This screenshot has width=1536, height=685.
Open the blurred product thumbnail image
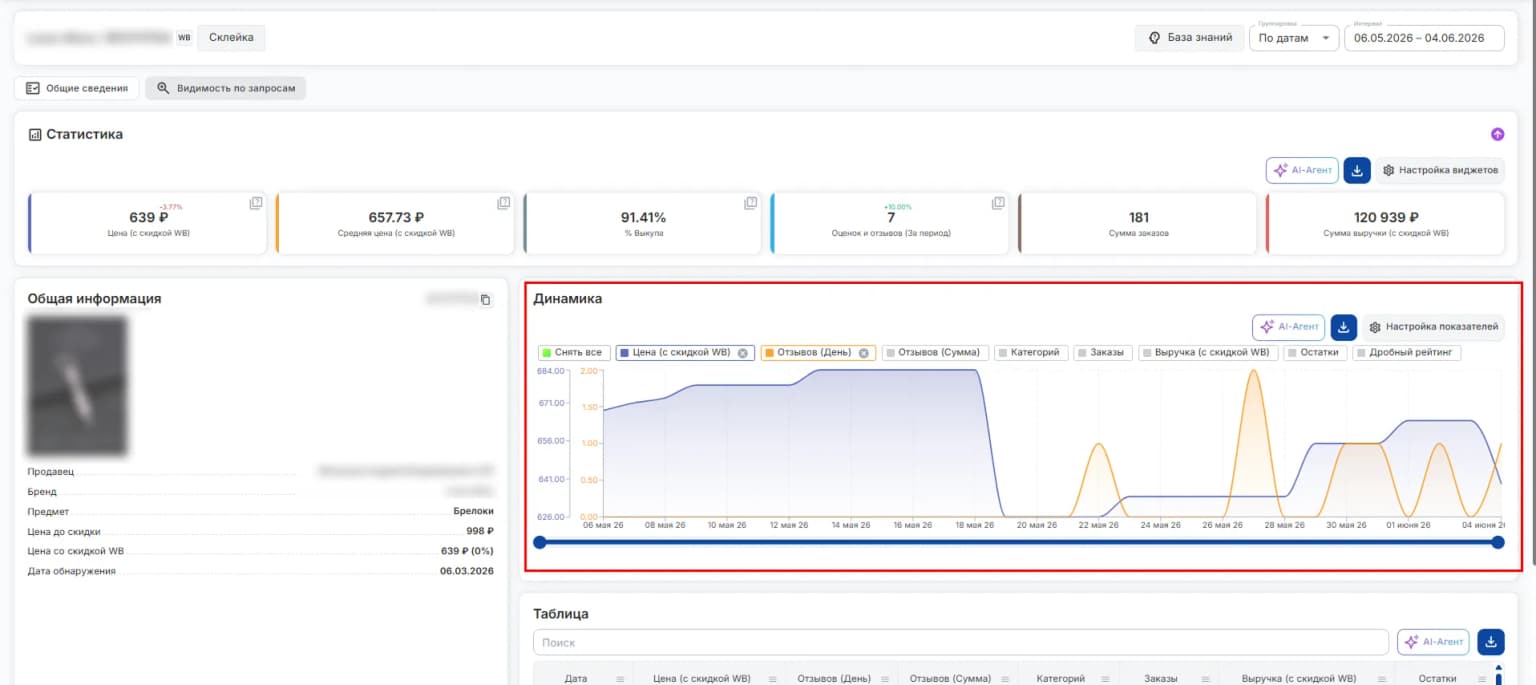click(77, 386)
